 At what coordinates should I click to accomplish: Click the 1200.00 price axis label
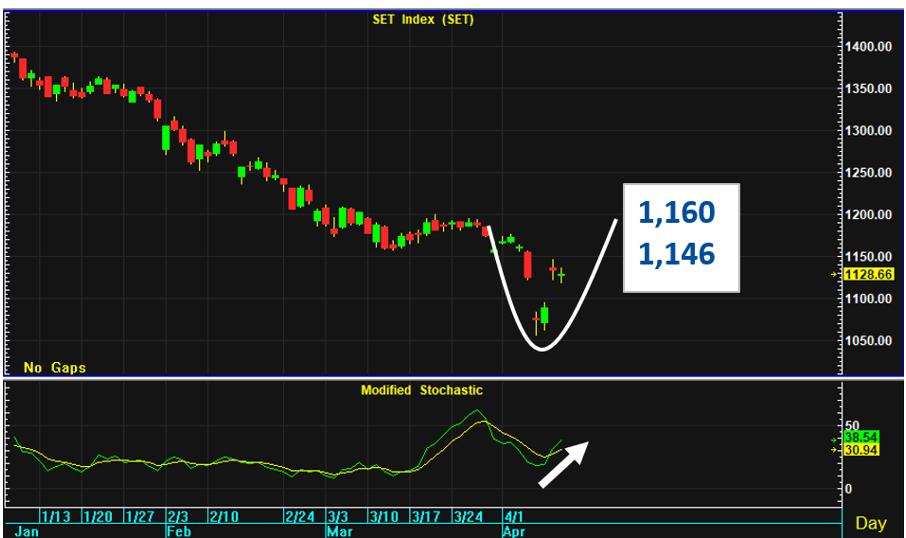click(868, 215)
